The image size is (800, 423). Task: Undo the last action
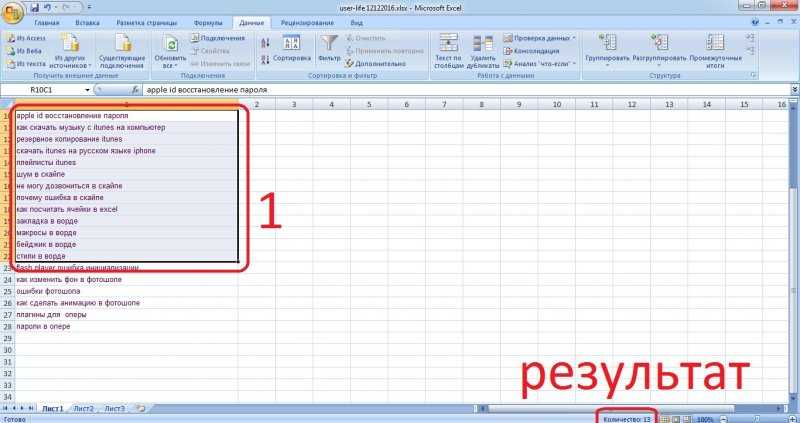pos(48,7)
